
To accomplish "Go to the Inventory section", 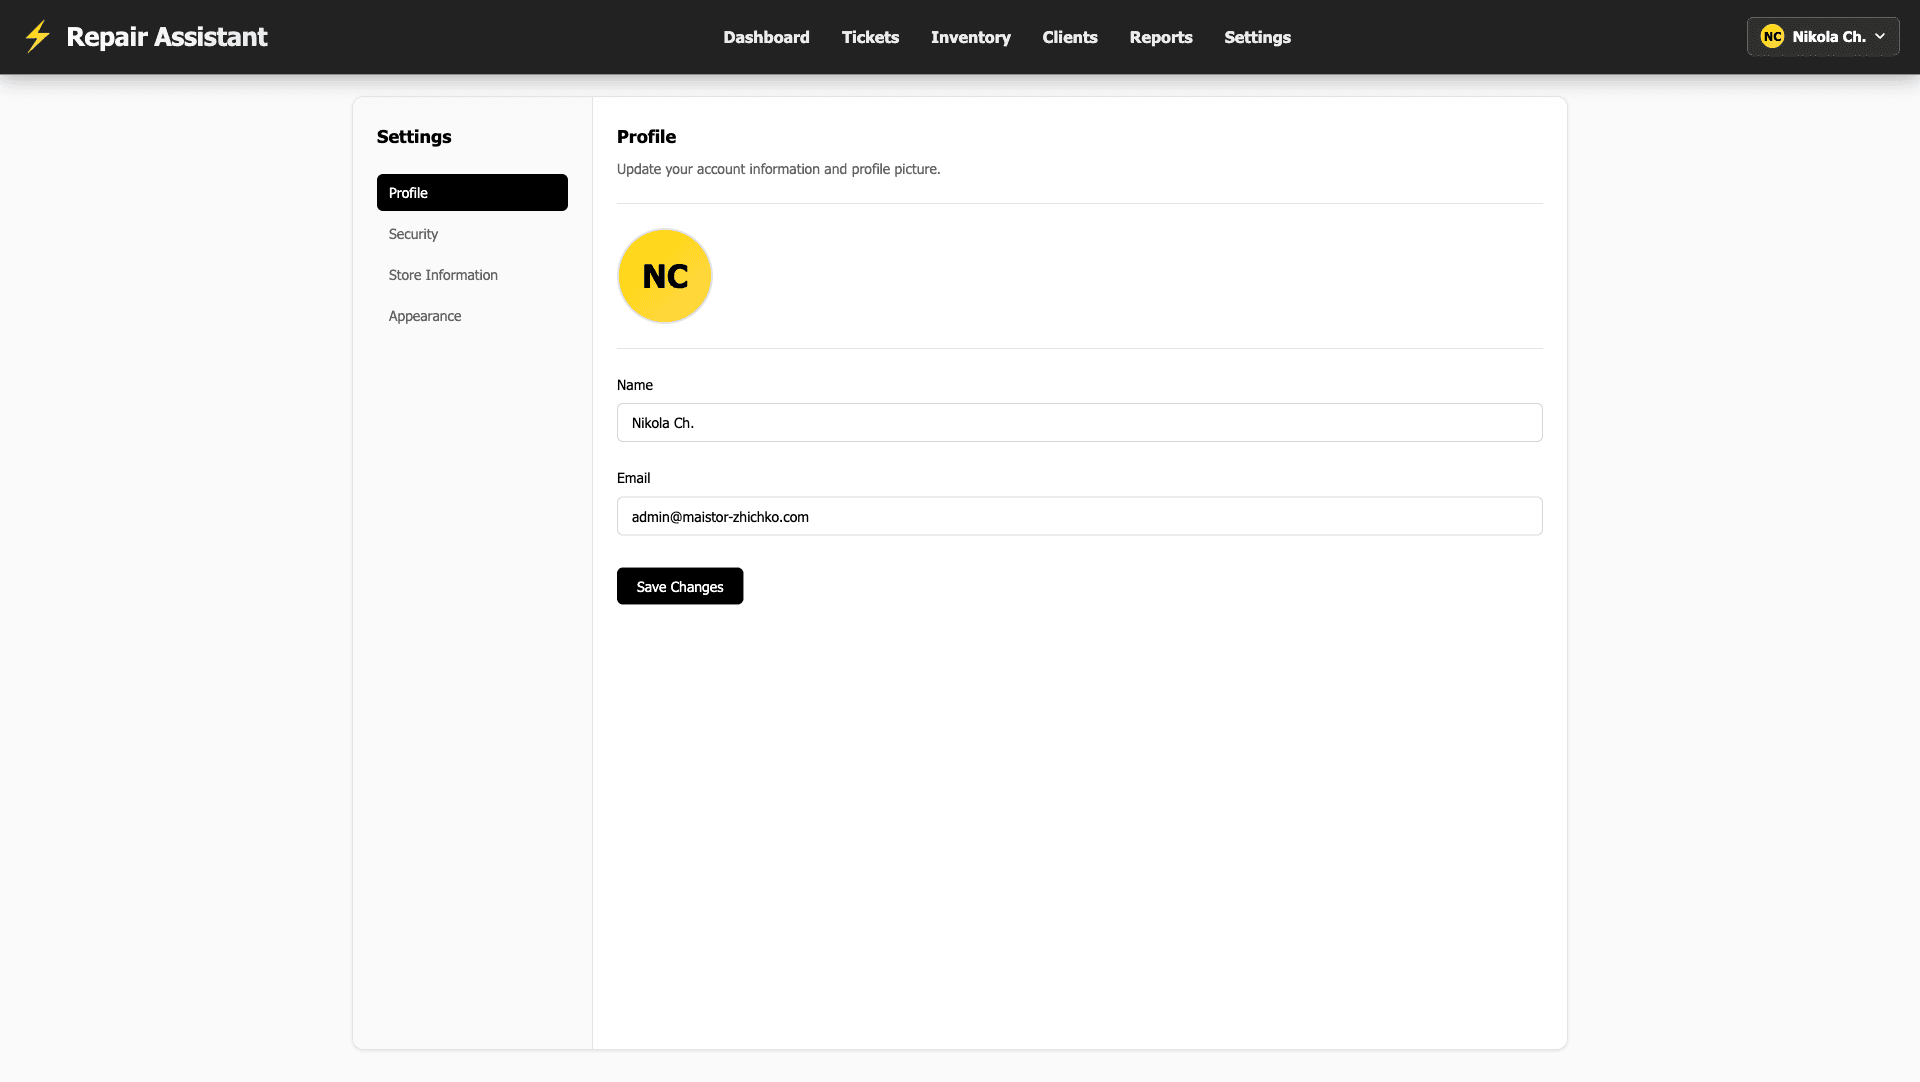I will point(970,37).
